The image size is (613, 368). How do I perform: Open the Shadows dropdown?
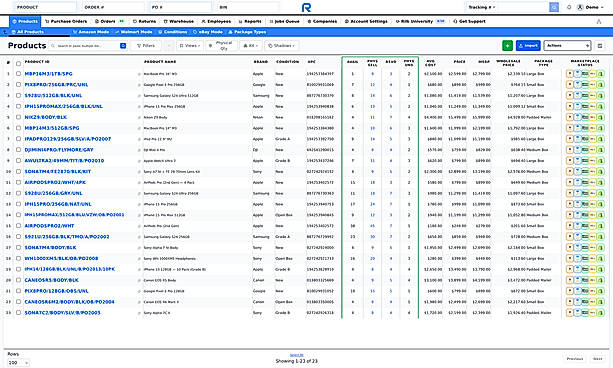pos(281,46)
